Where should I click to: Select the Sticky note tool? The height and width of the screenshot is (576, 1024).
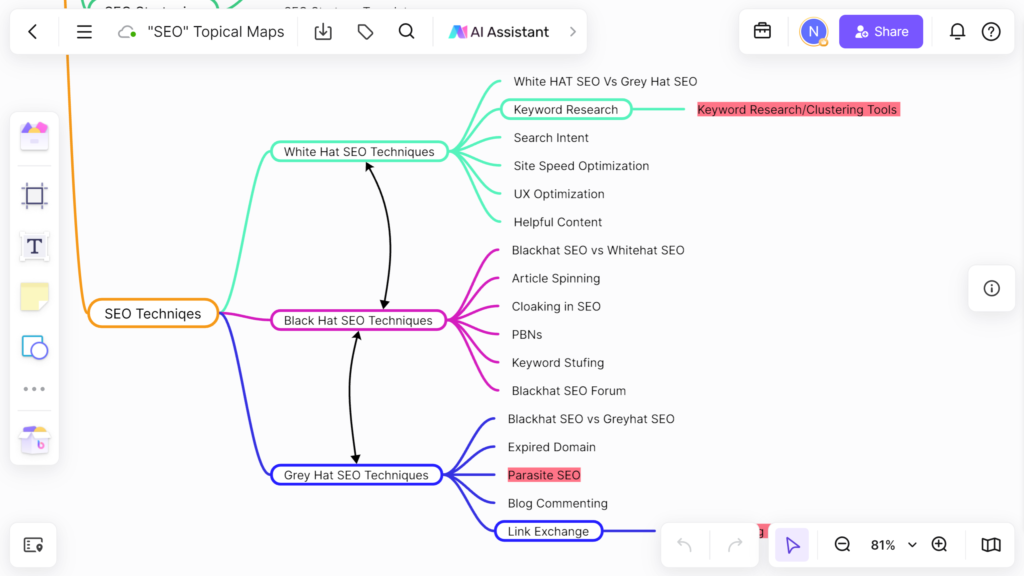[x=35, y=297]
